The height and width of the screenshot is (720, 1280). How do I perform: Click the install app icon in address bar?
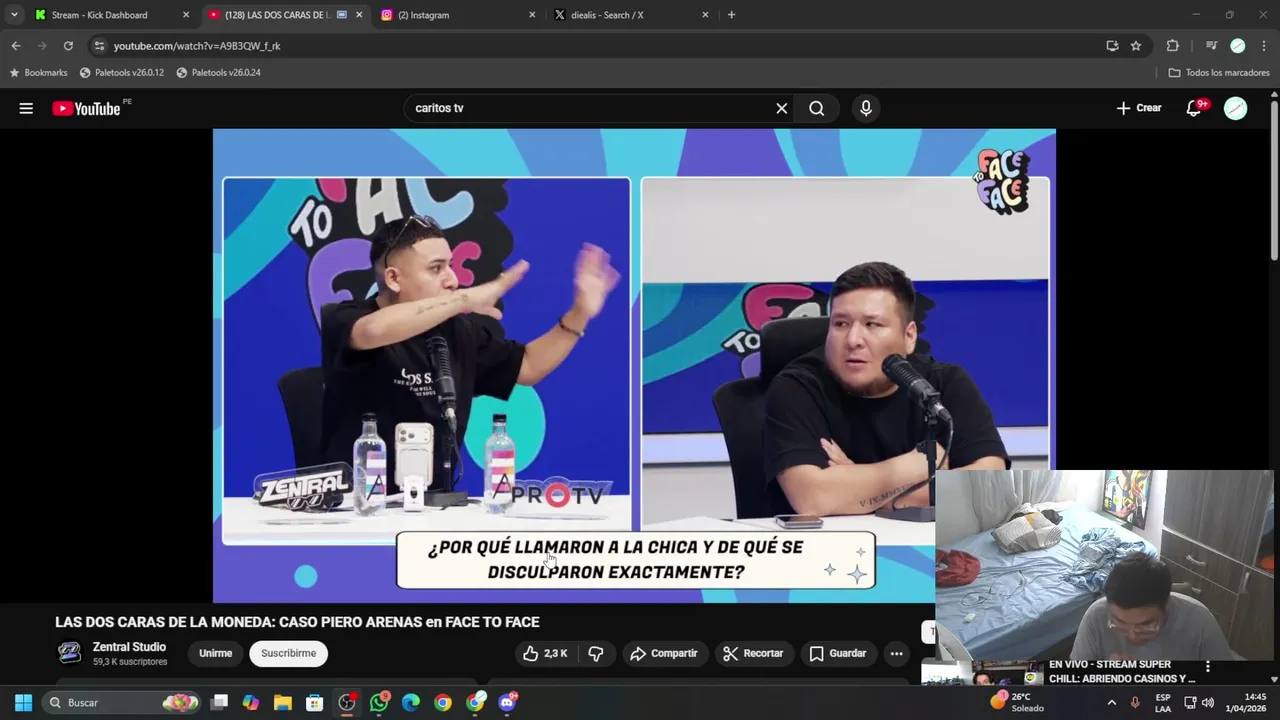click(x=1112, y=46)
